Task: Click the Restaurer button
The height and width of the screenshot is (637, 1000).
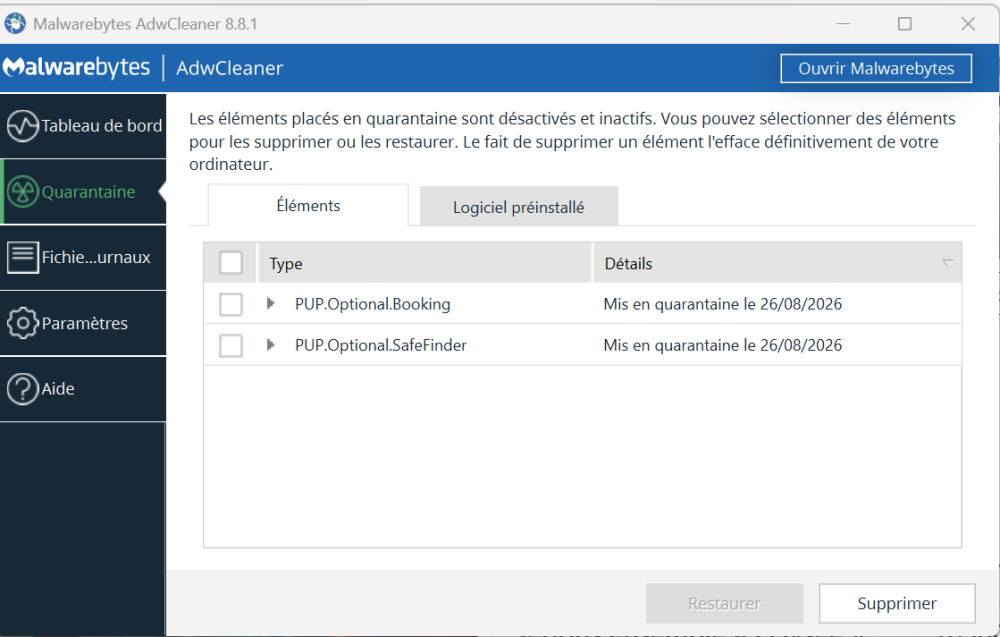Action: [x=724, y=603]
